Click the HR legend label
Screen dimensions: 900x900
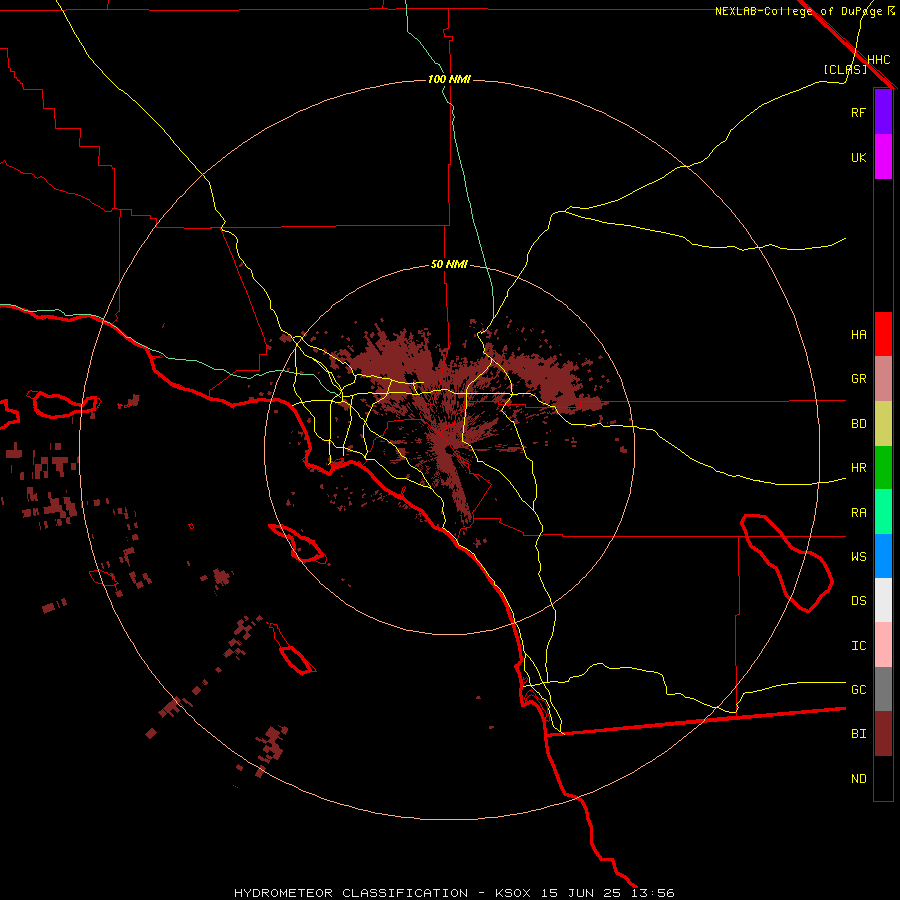[858, 468]
